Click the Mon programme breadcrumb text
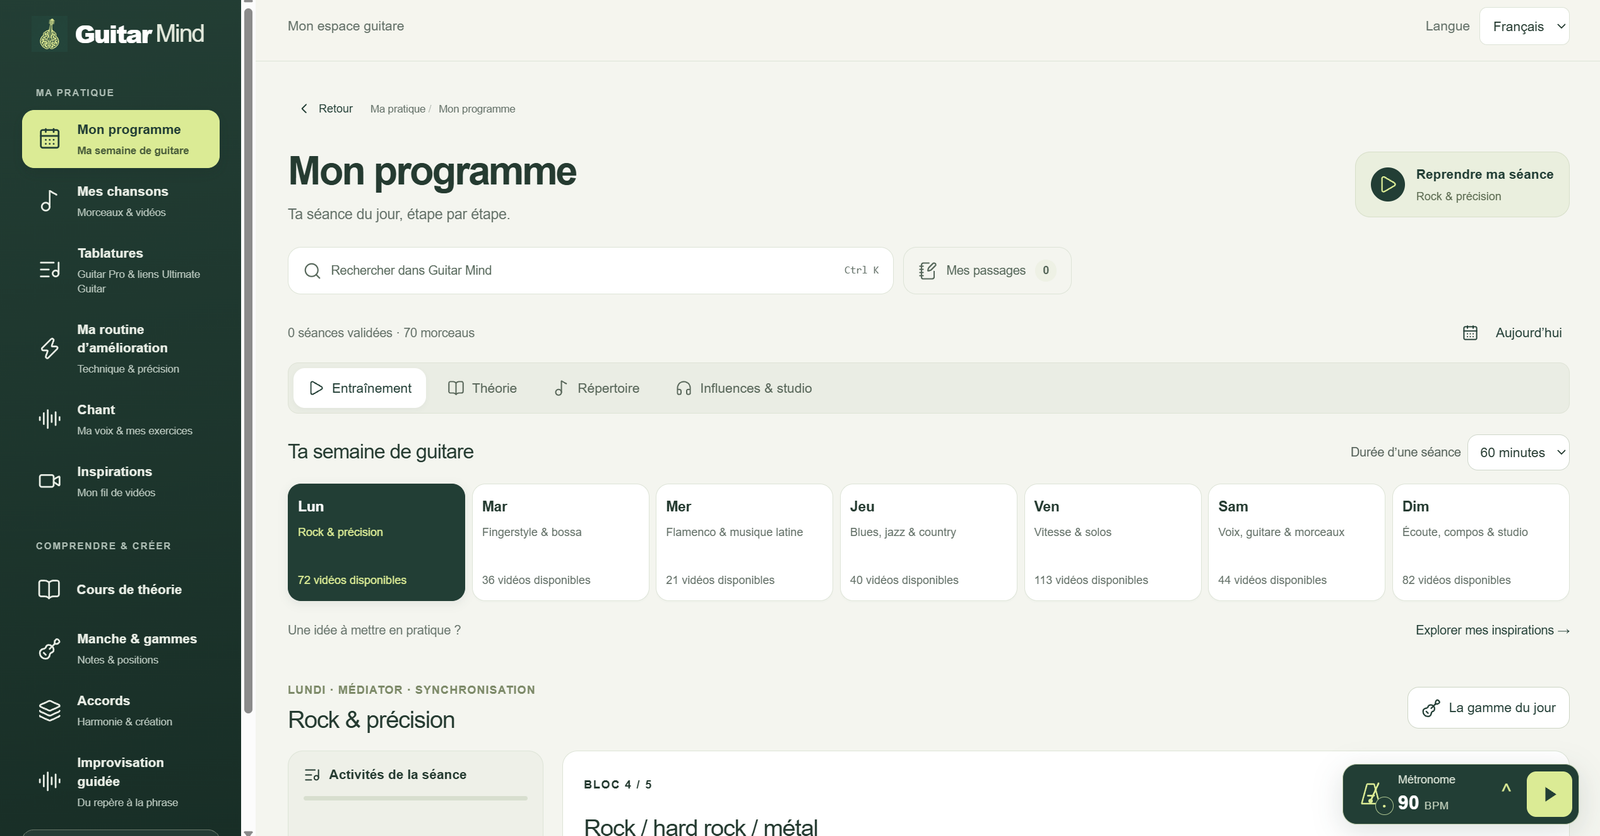The height and width of the screenshot is (836, 1600). pyautogui.click(x=477, y=109)
